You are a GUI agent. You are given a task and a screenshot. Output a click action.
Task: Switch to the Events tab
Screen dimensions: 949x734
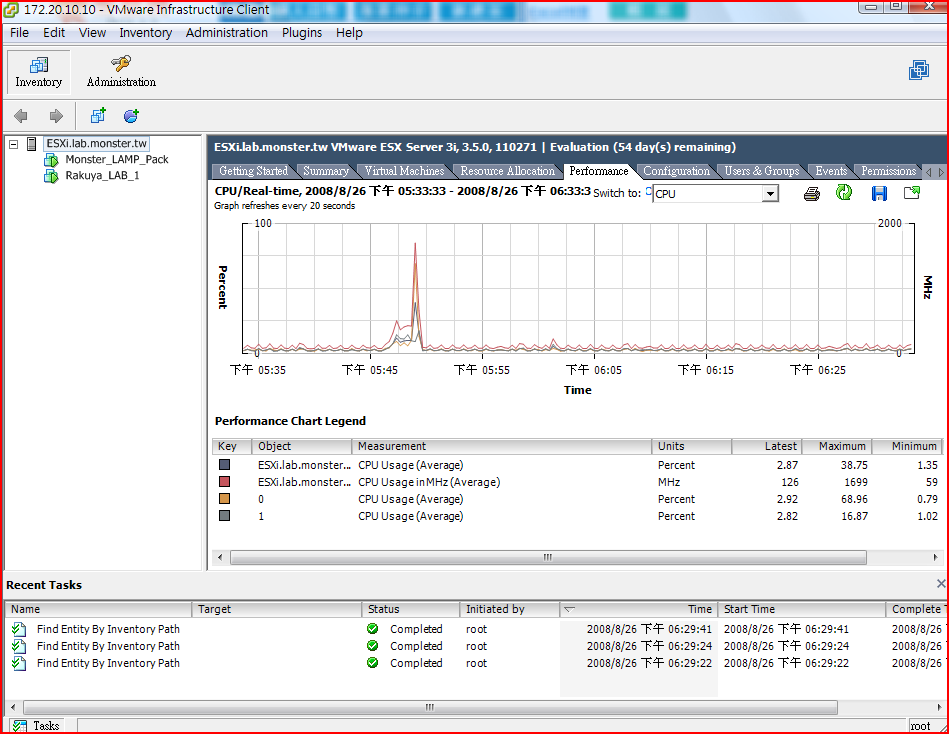coord(830,171)
